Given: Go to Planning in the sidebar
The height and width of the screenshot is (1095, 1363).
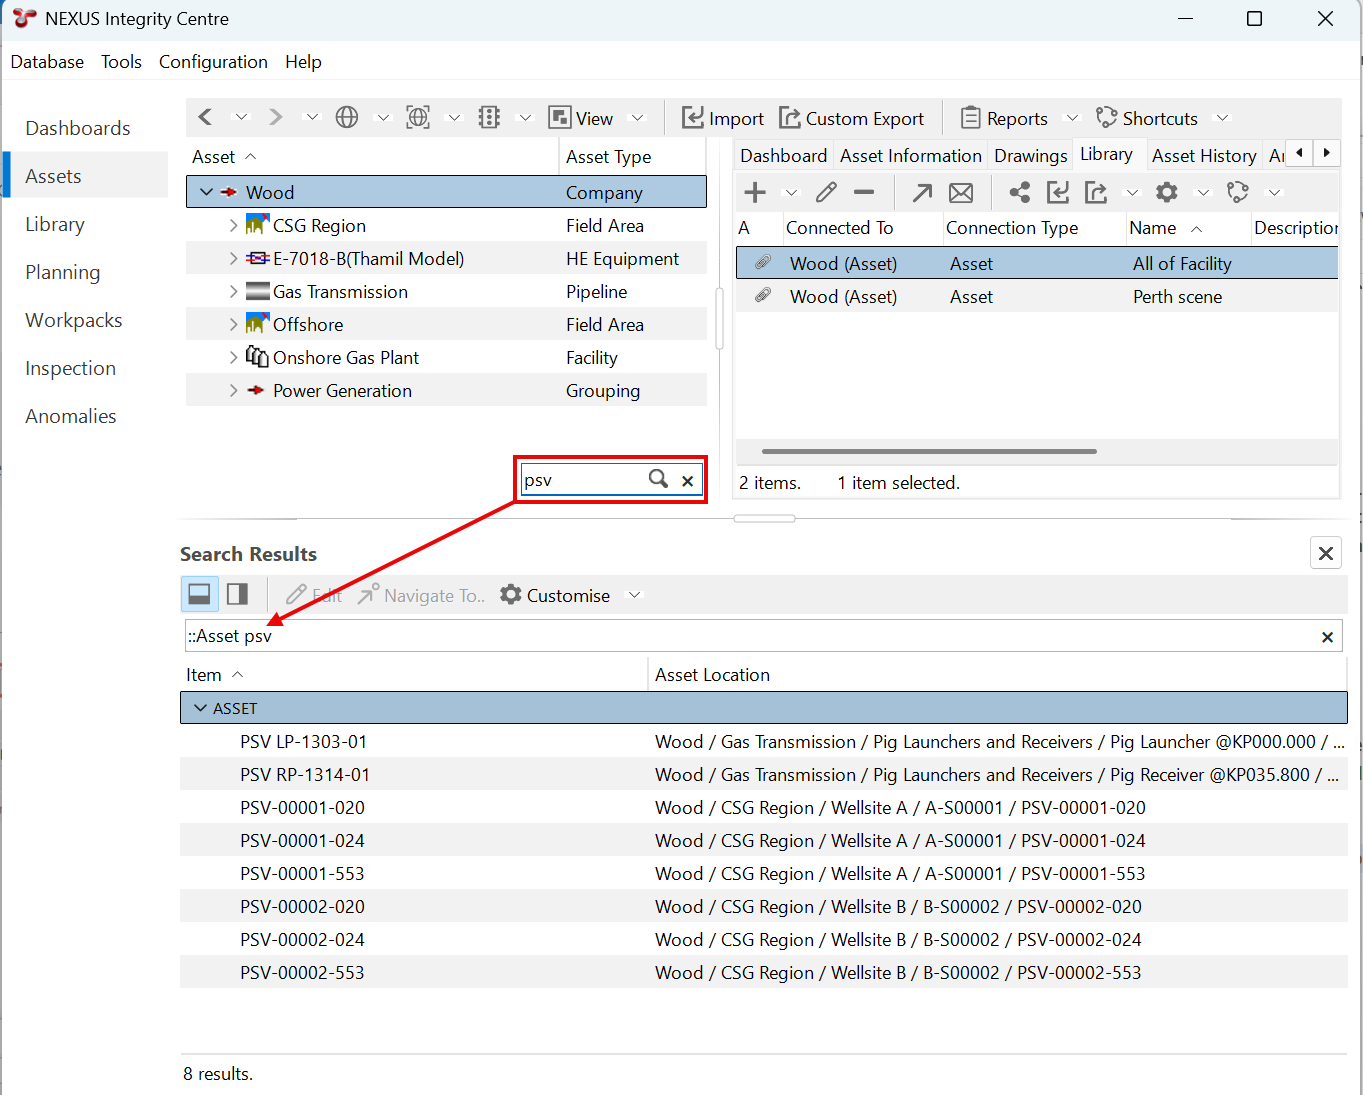Looking at the screenshot, I should point(63,272).
